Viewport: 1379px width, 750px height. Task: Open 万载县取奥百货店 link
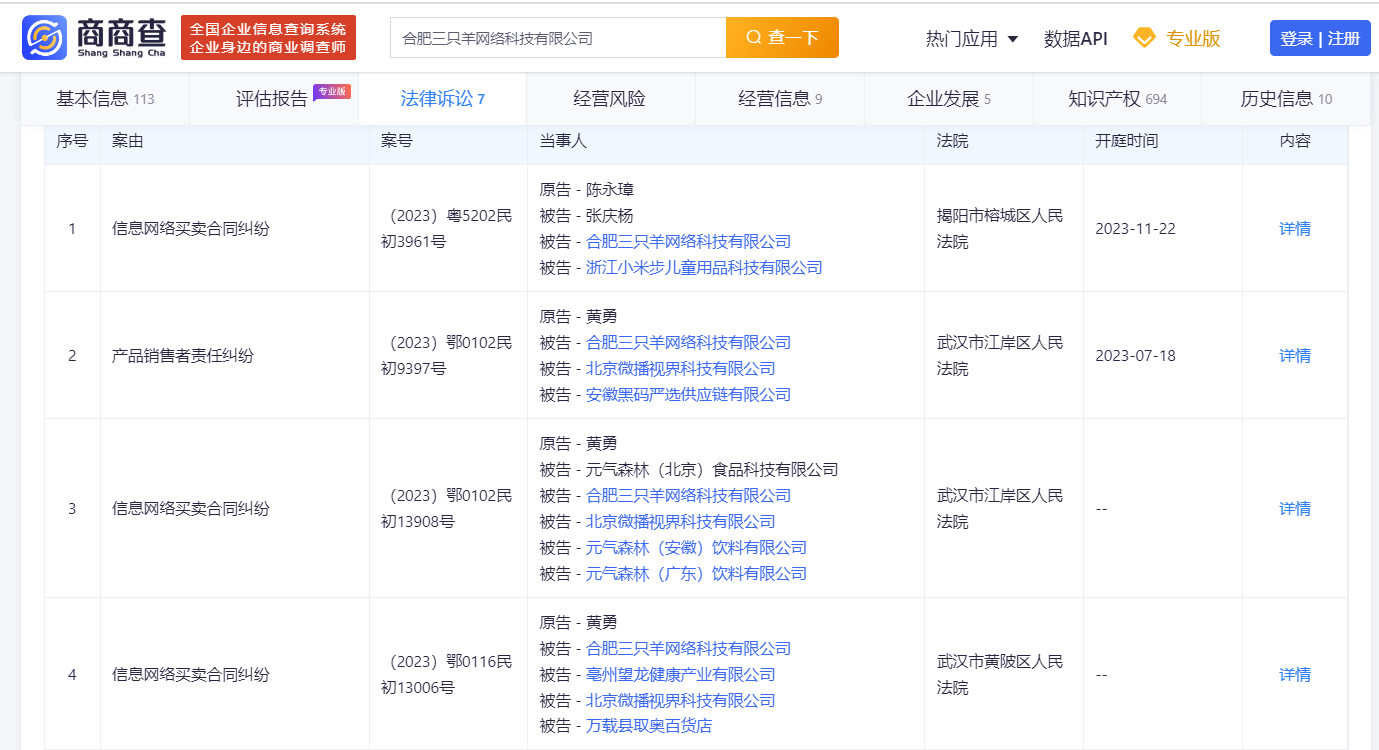(649, 726)
